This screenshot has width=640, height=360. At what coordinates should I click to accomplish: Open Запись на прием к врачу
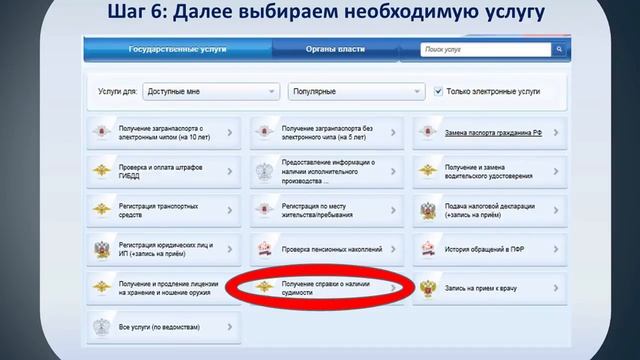coord(490,288)
